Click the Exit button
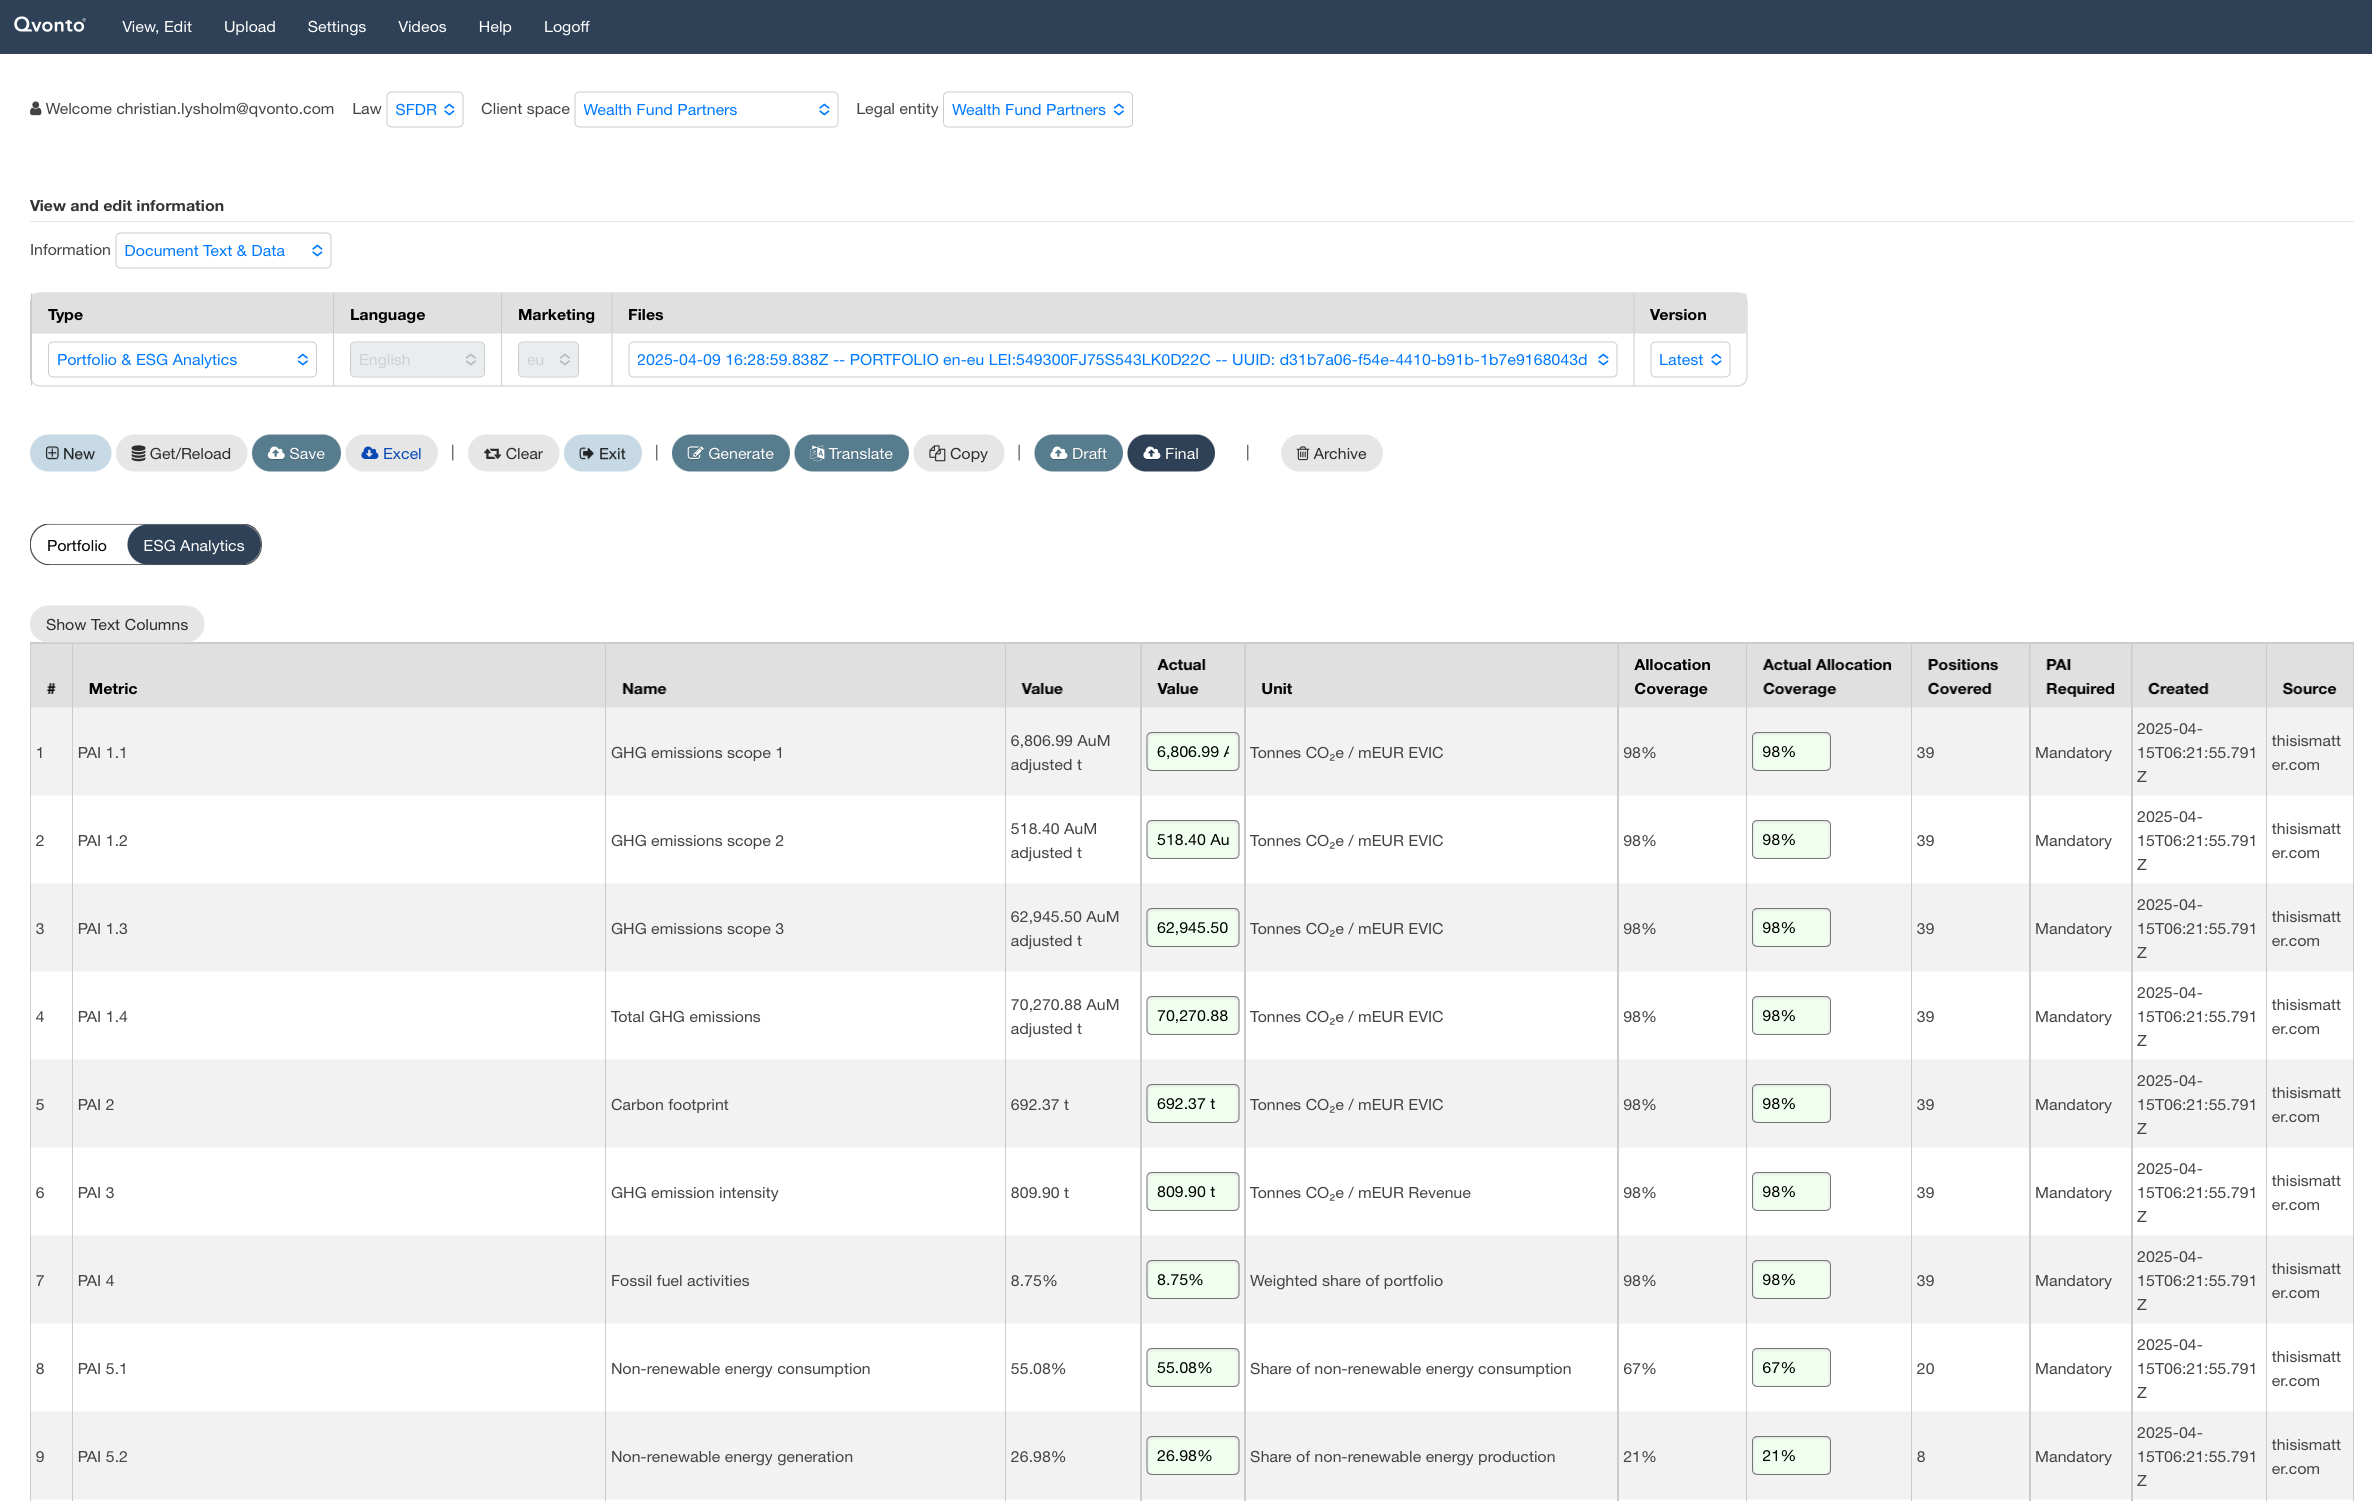Viewport: 2372px width, 1501px height. pyautogui.click(x=602, y=453)
